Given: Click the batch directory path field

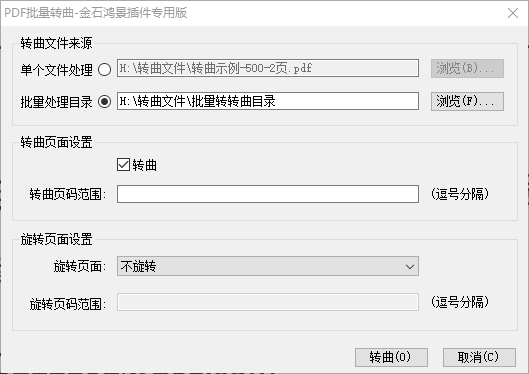Looking at the screenshot, I should [x=268, y=101].
